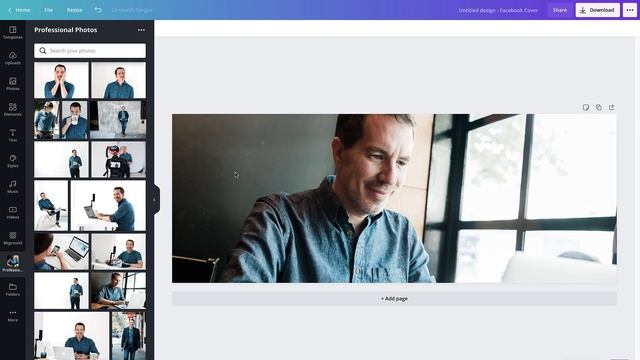The width and height of the screenshot is (640, 360).
Task: Open the Professional Photos sidebar tab
Action: click(x=13, y=264)
